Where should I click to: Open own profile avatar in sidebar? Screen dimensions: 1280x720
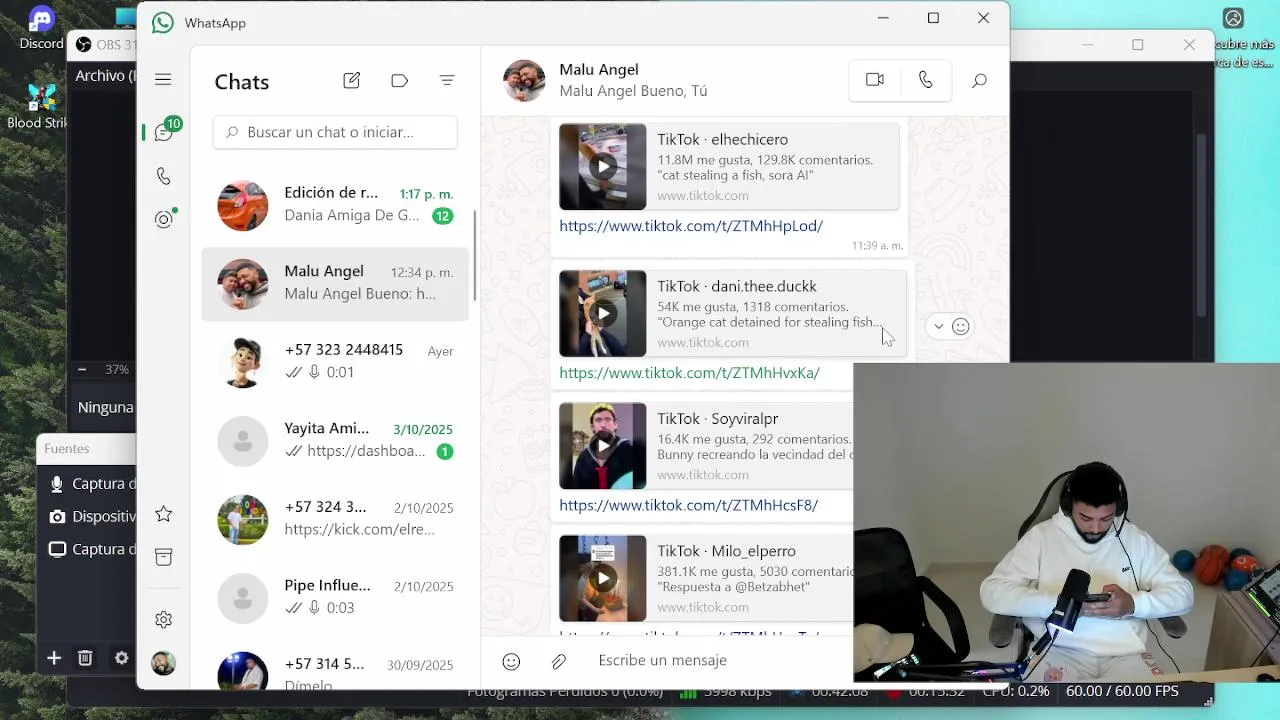point(163,663)
